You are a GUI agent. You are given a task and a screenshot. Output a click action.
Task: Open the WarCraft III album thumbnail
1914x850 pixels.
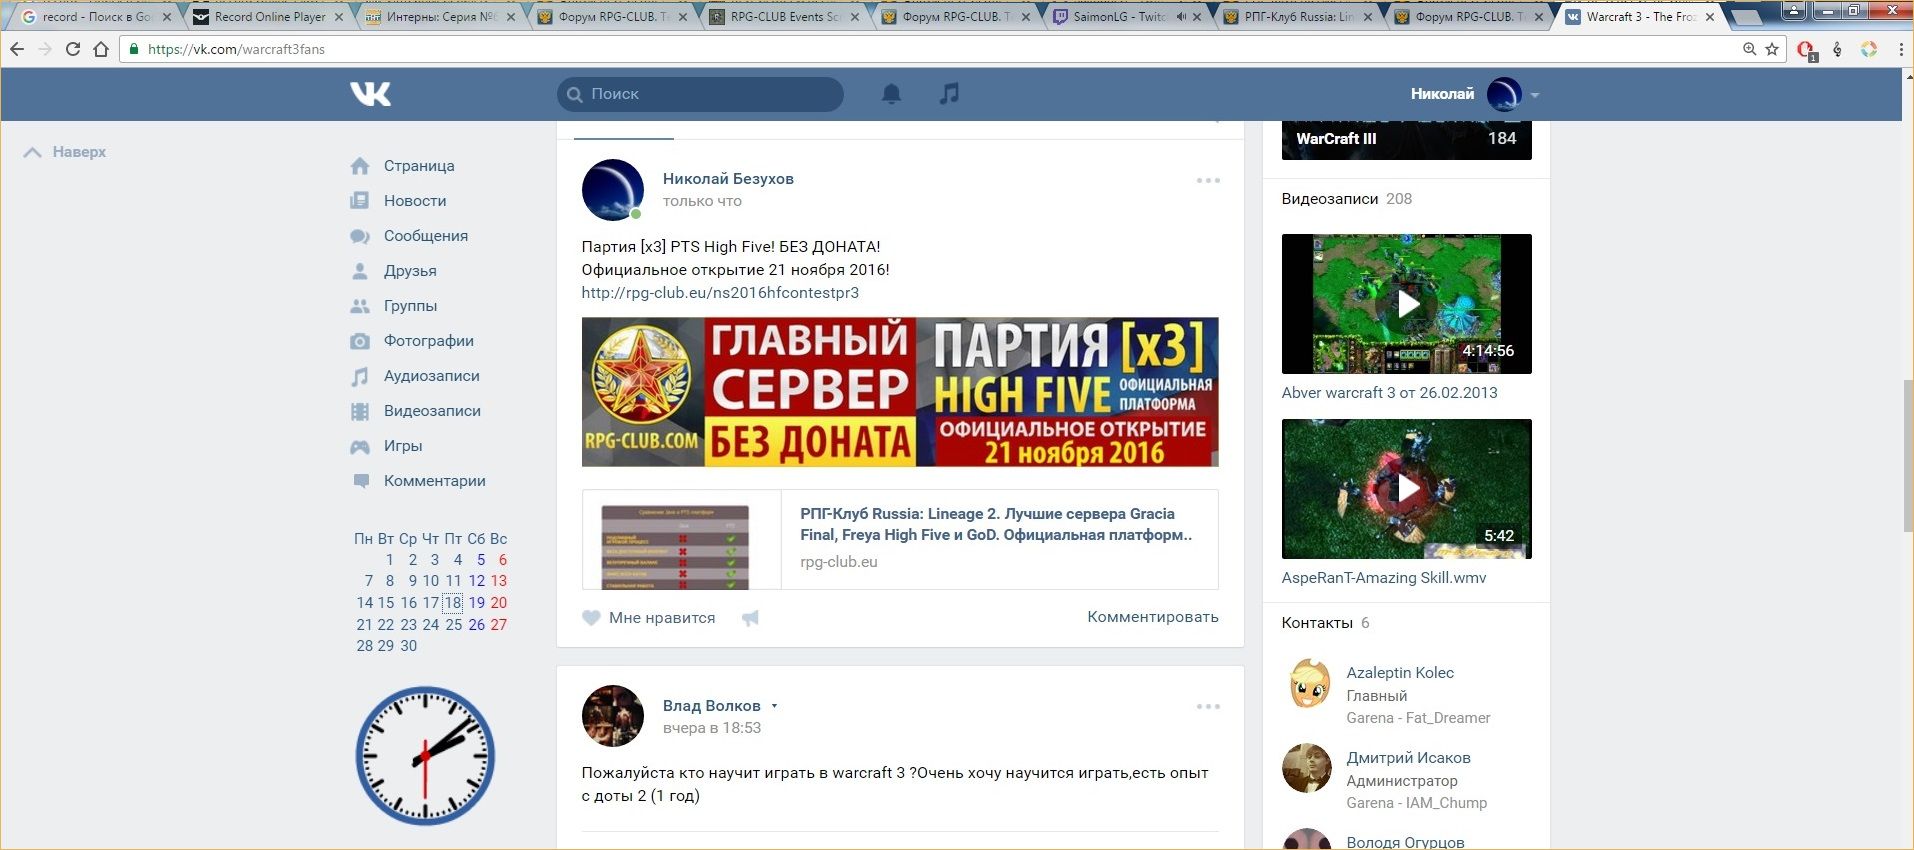[x=1407, y=139]
